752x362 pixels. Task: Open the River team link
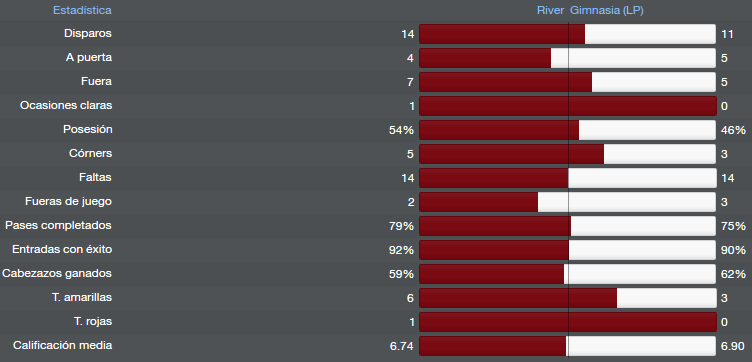point(550,10)
